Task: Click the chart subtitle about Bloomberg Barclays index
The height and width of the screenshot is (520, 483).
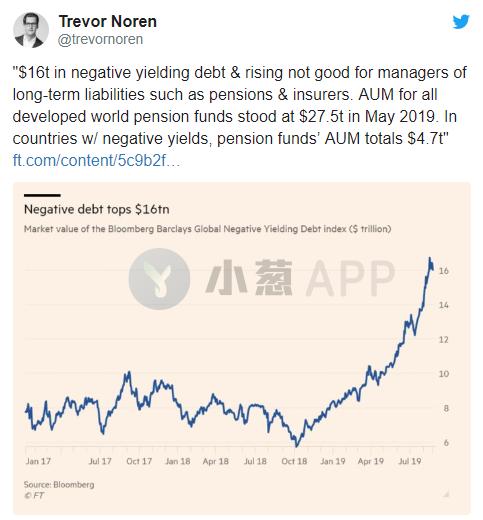Action: 208,229
